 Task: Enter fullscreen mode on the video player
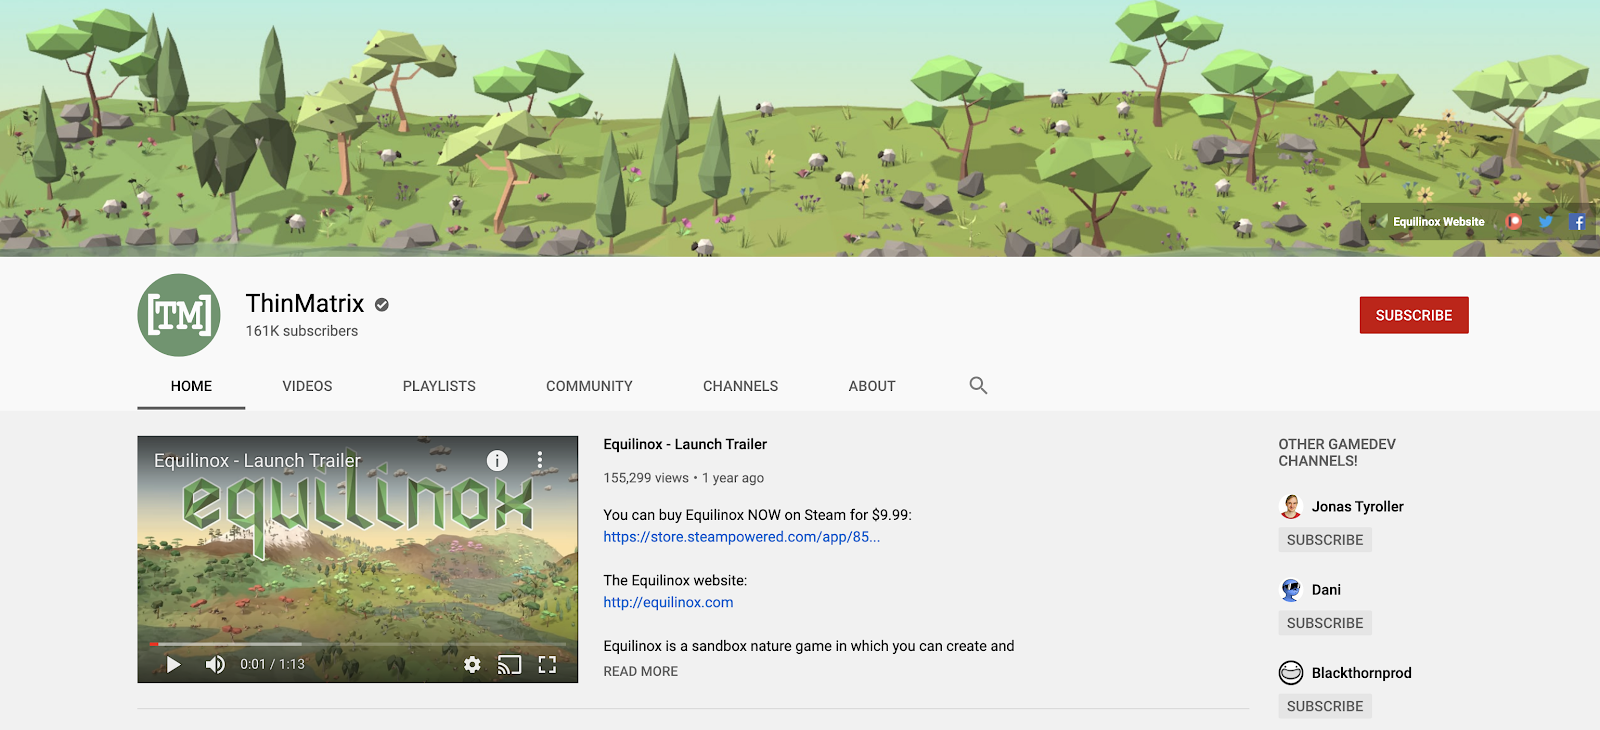547,664
